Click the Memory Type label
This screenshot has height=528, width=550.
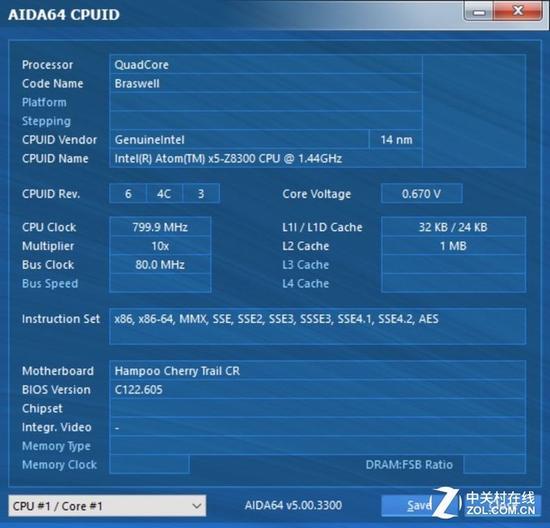coord(56,446)
